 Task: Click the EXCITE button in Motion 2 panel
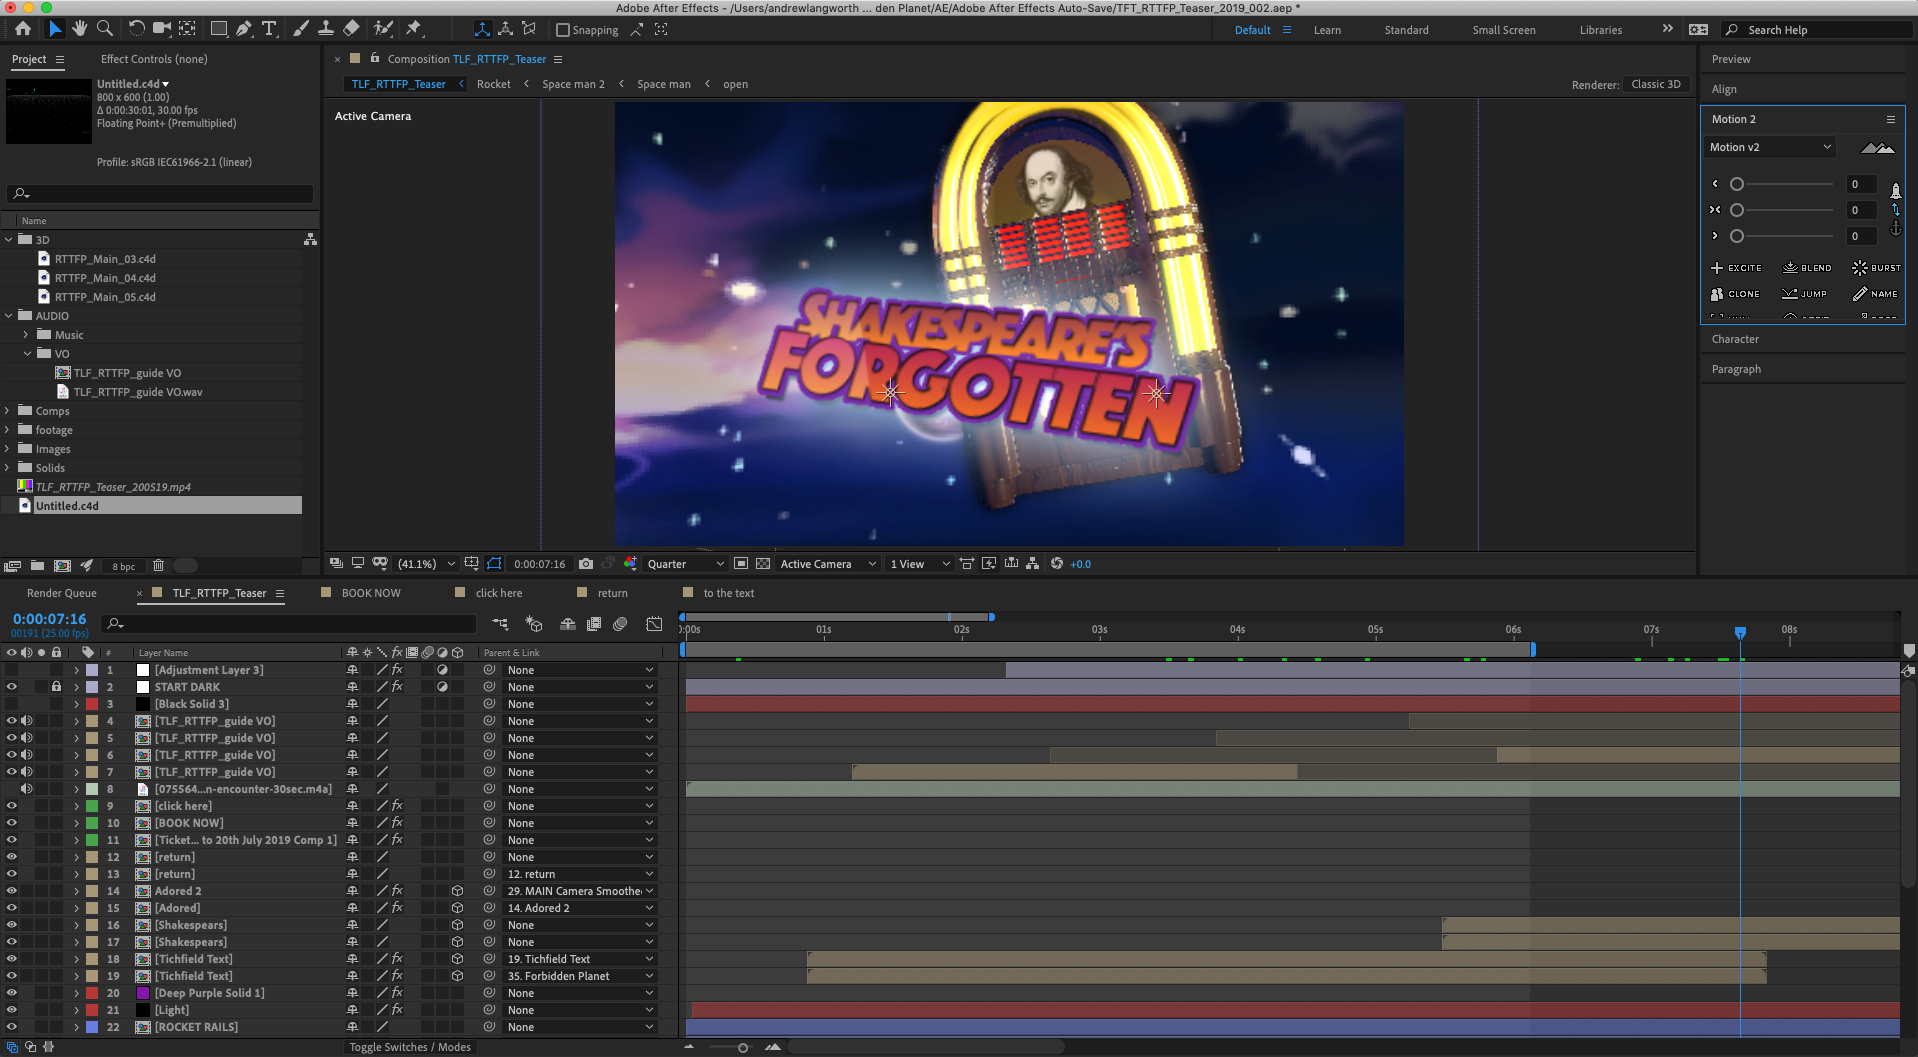coord(1737,268)
